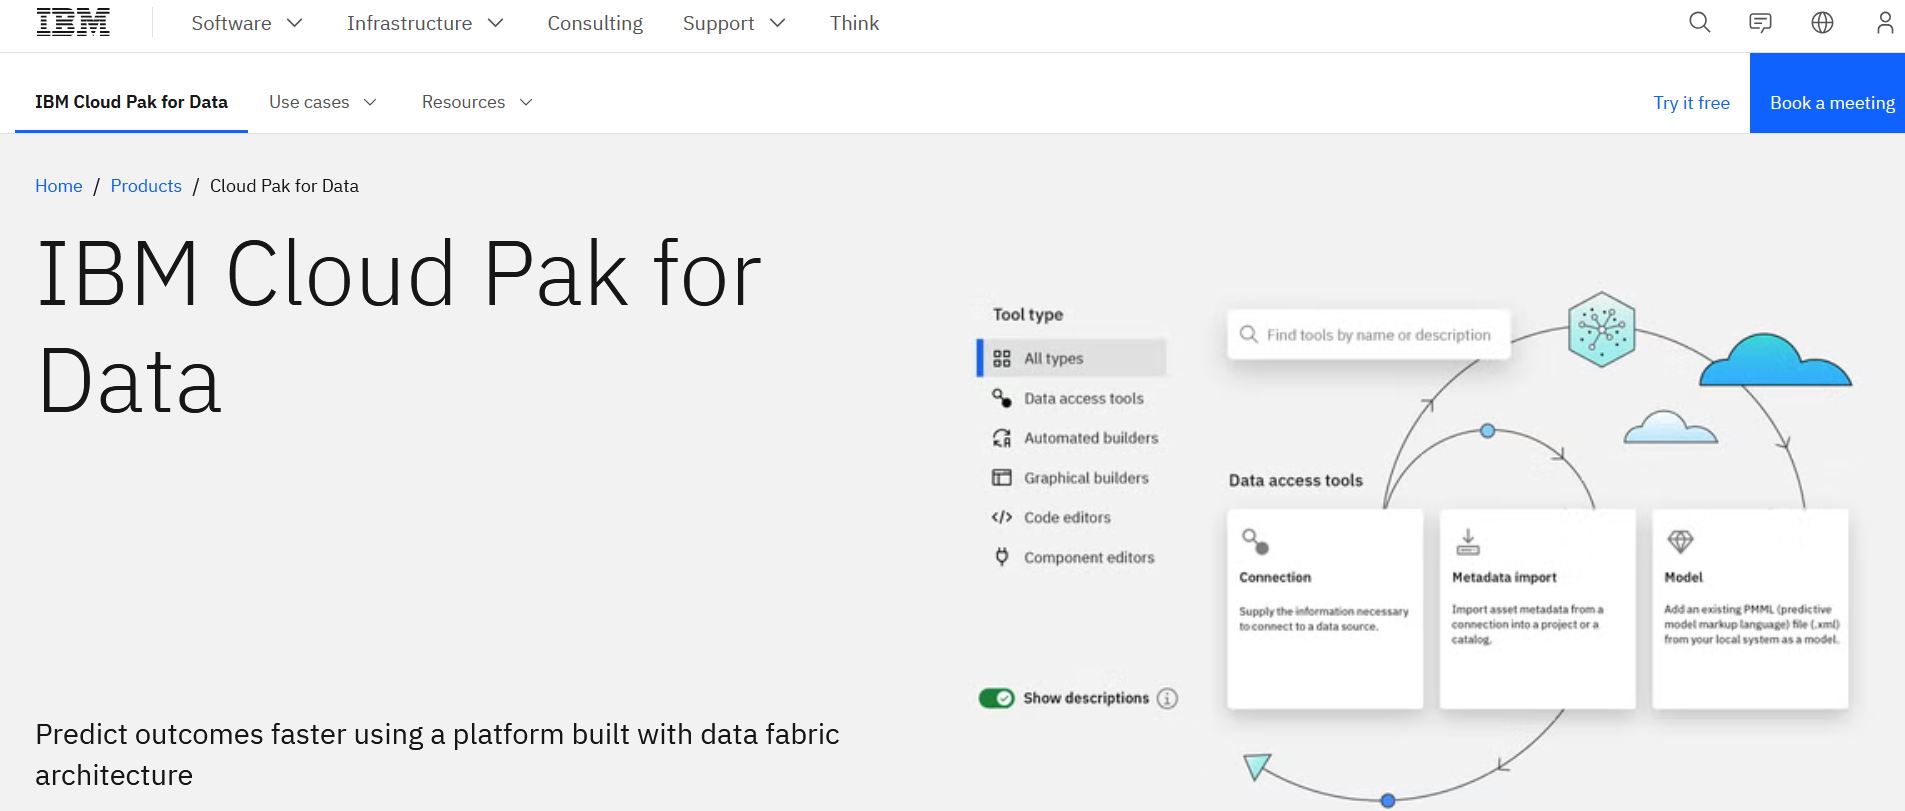Open the Connection tool card

point(1325,609)
